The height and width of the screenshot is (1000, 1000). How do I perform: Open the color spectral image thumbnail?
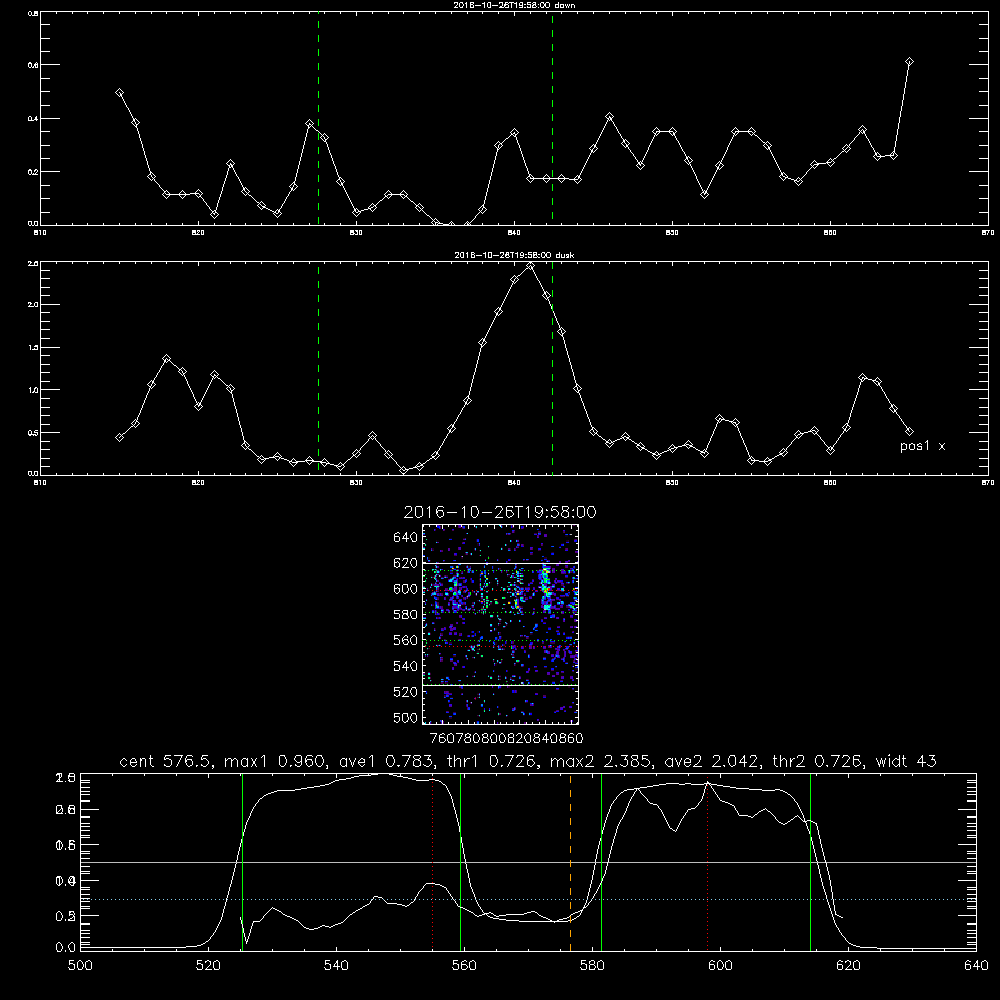[501, 624]
